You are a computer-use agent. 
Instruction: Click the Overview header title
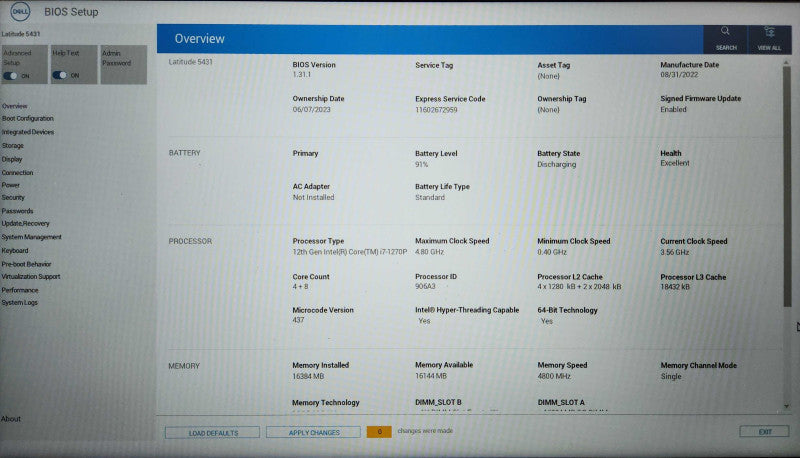tap(199, 39)
